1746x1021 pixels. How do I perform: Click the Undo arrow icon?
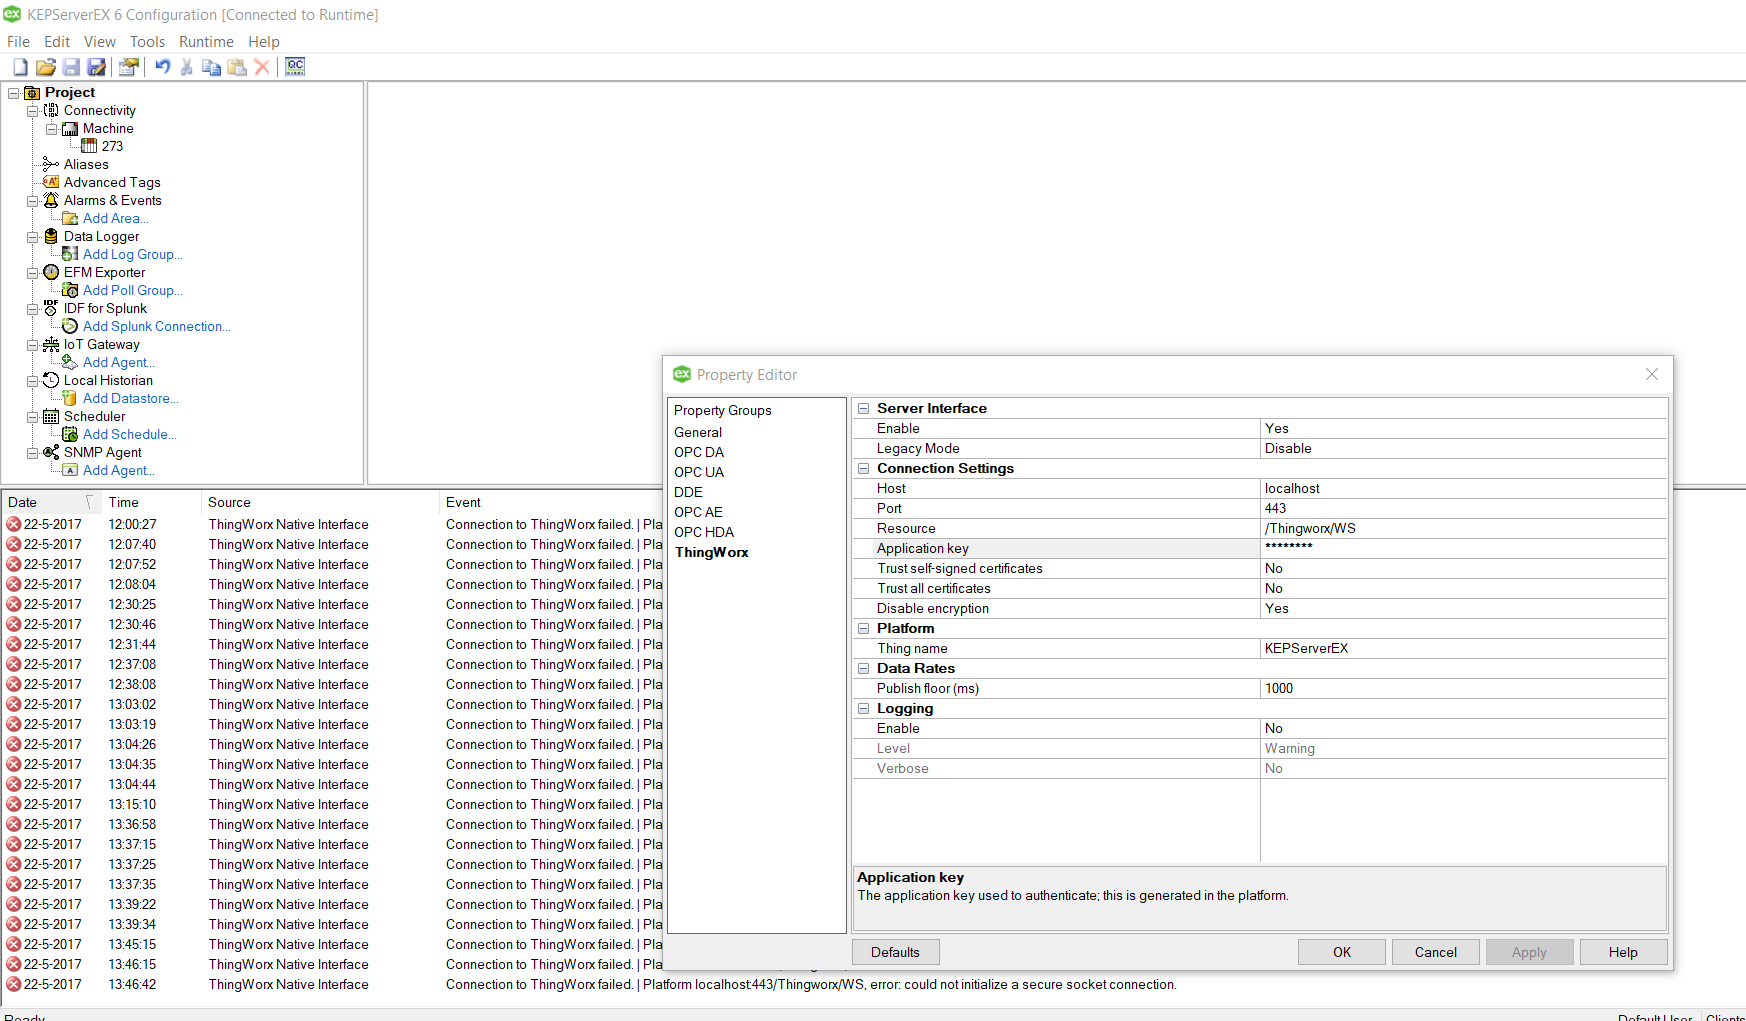point(162,67)
